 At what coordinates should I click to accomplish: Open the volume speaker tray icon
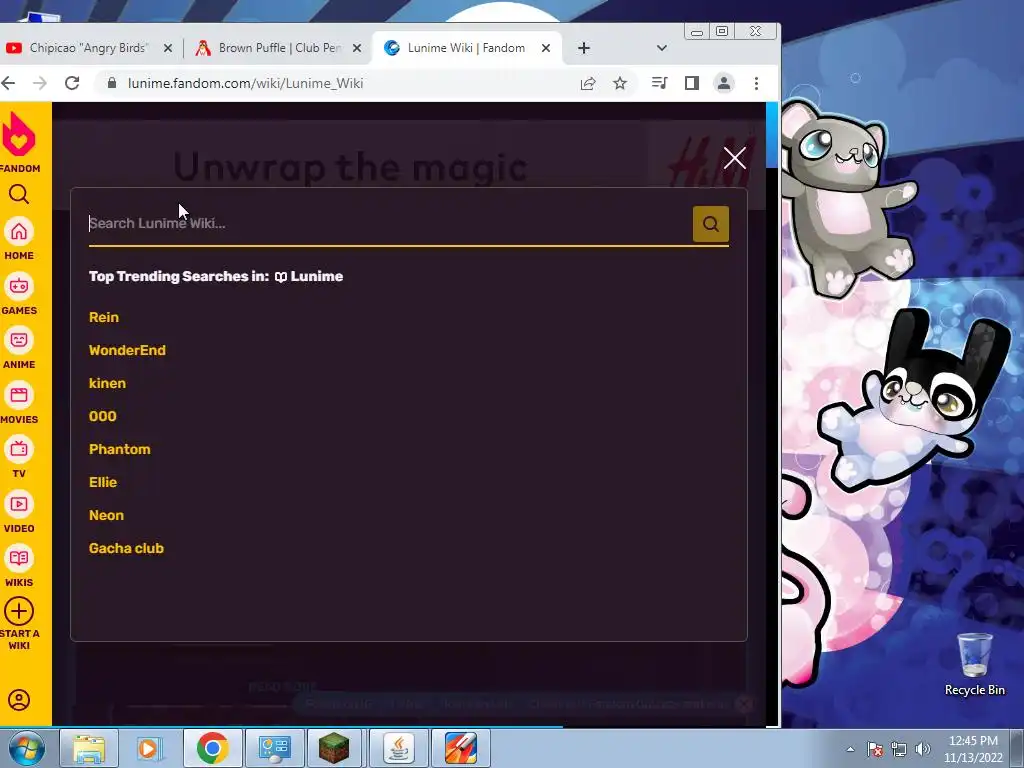click(x=923, y=749)
